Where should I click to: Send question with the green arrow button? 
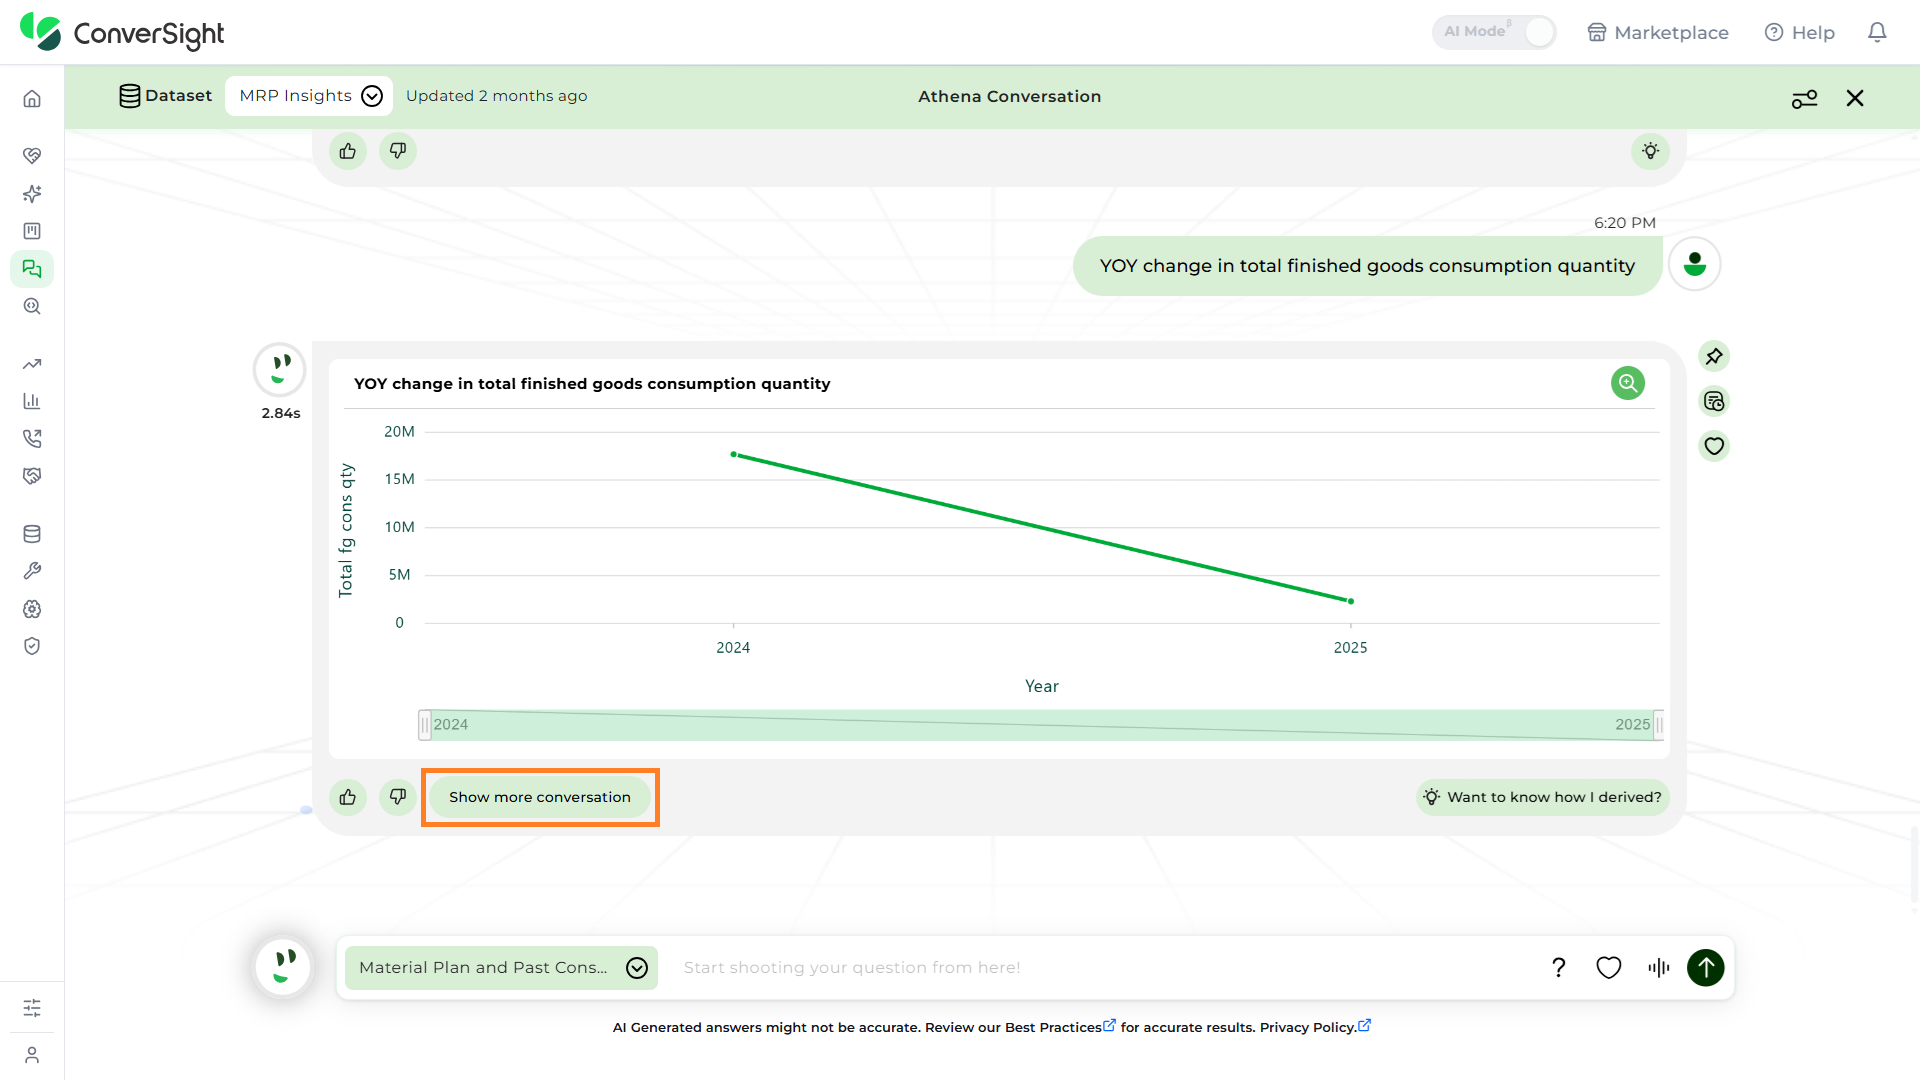pyautogui.click(x=1706, y=967)
